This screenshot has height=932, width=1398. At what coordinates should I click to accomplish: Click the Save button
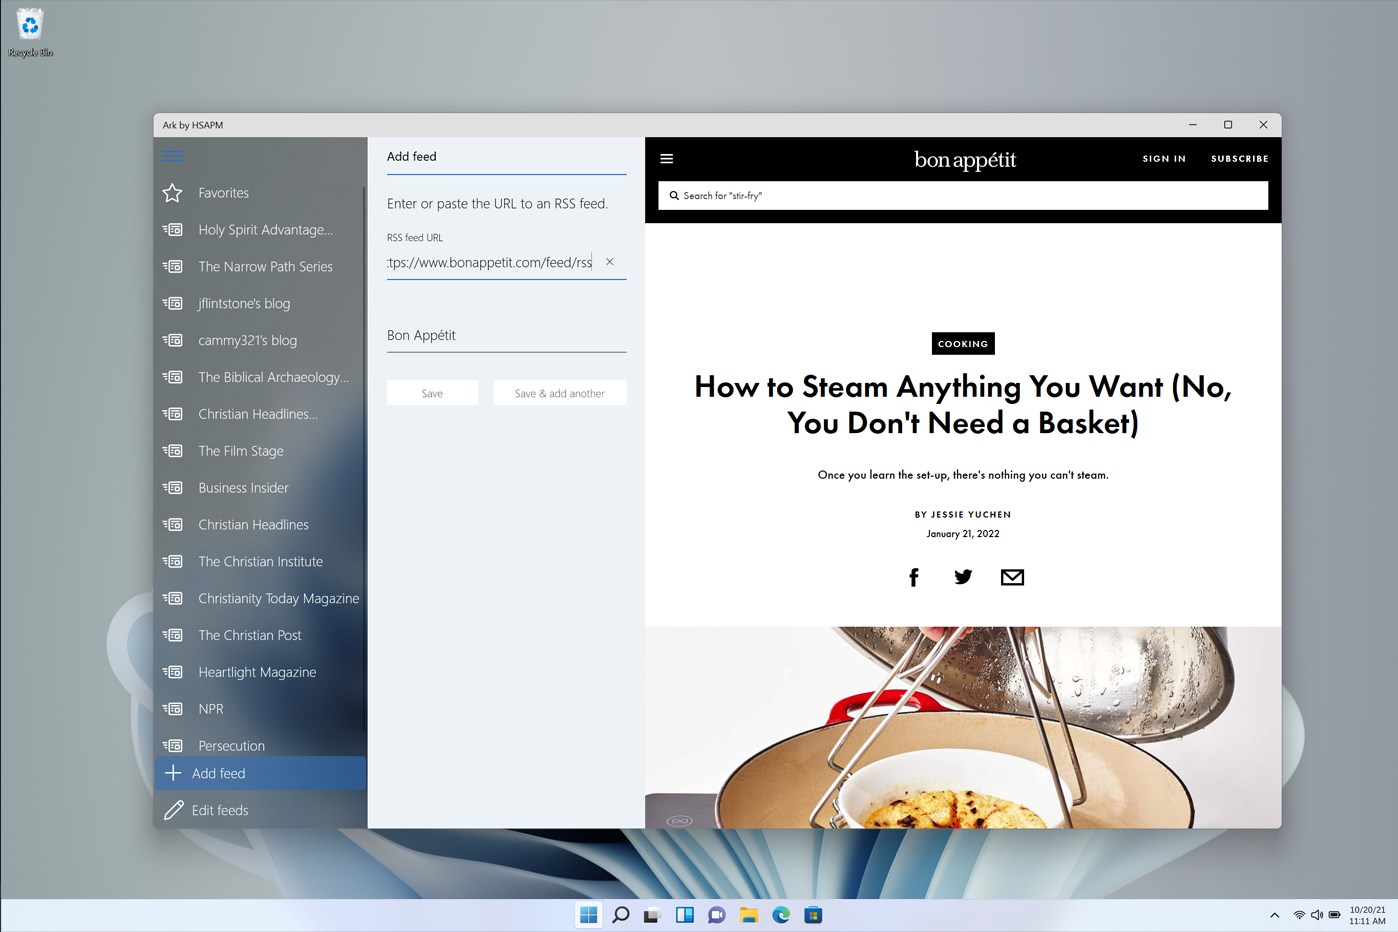click(x=432, y=393)
